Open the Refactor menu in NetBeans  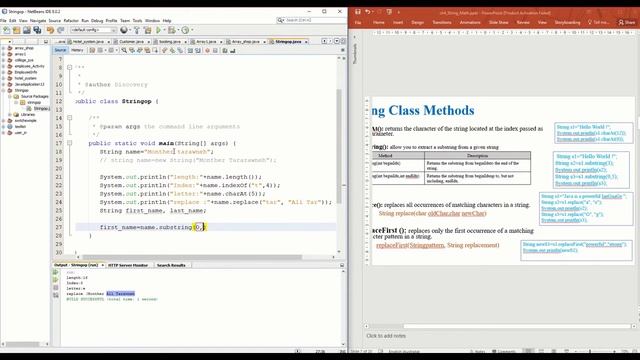[71, 20]
